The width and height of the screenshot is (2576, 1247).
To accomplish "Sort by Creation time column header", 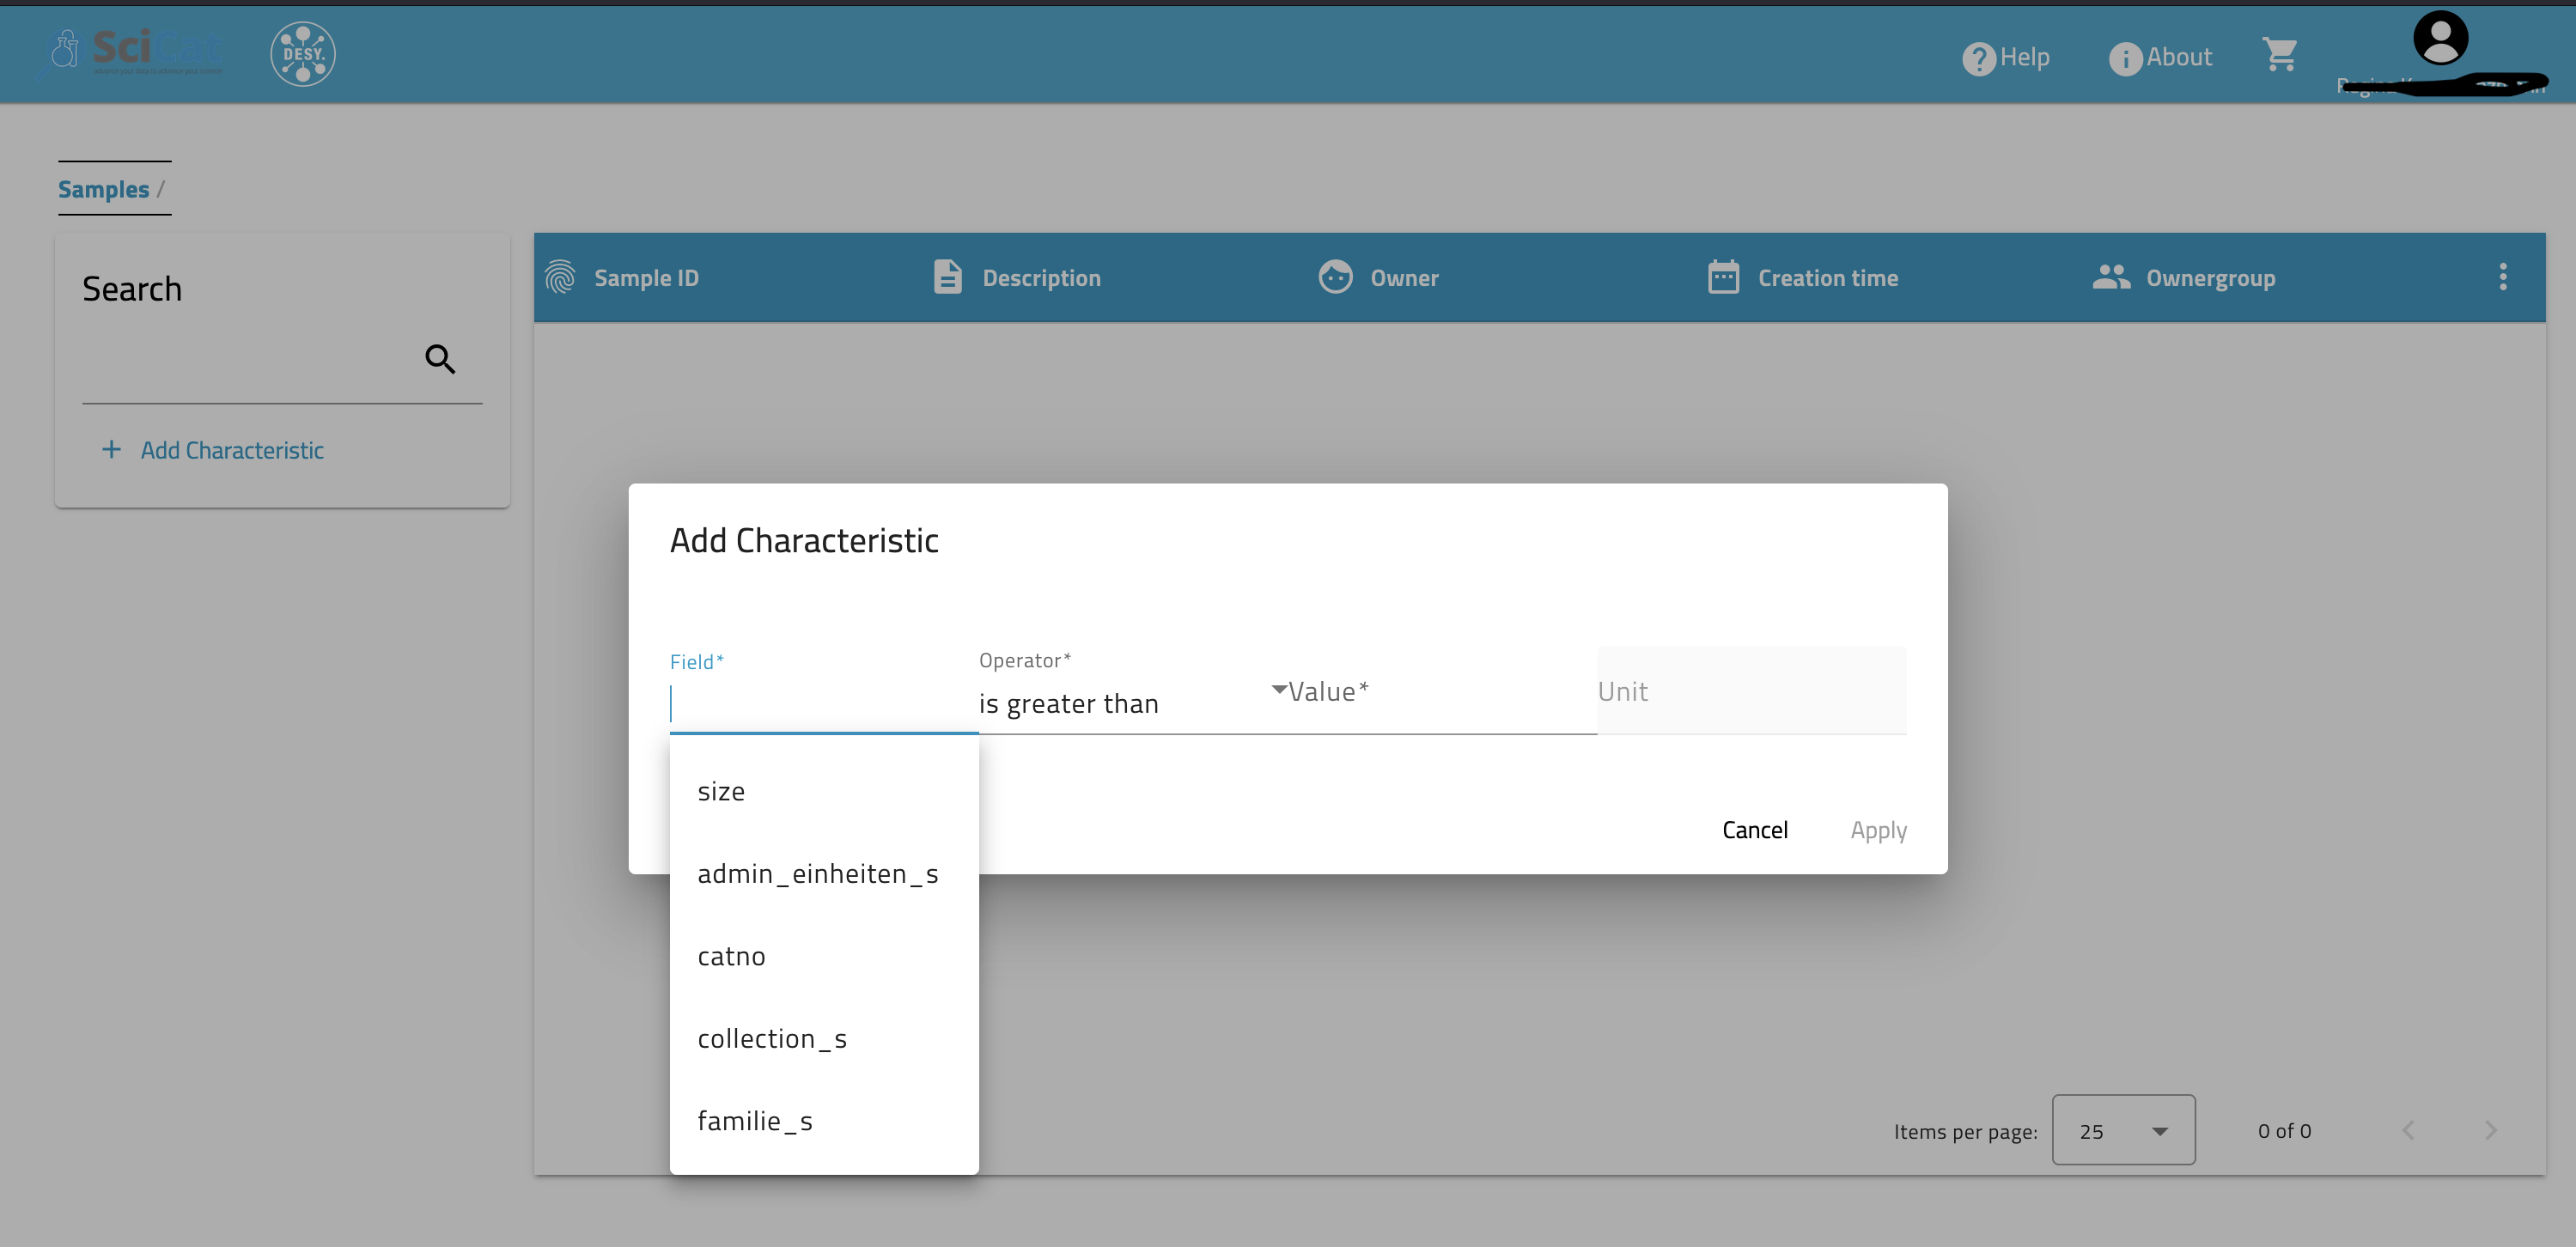I will tap(1827, 278).
